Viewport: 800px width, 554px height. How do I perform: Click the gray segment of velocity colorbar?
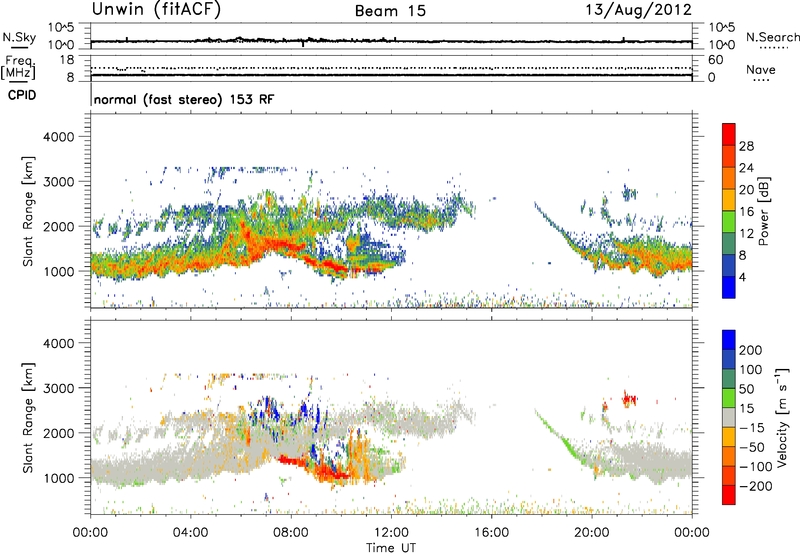[729, 418]
